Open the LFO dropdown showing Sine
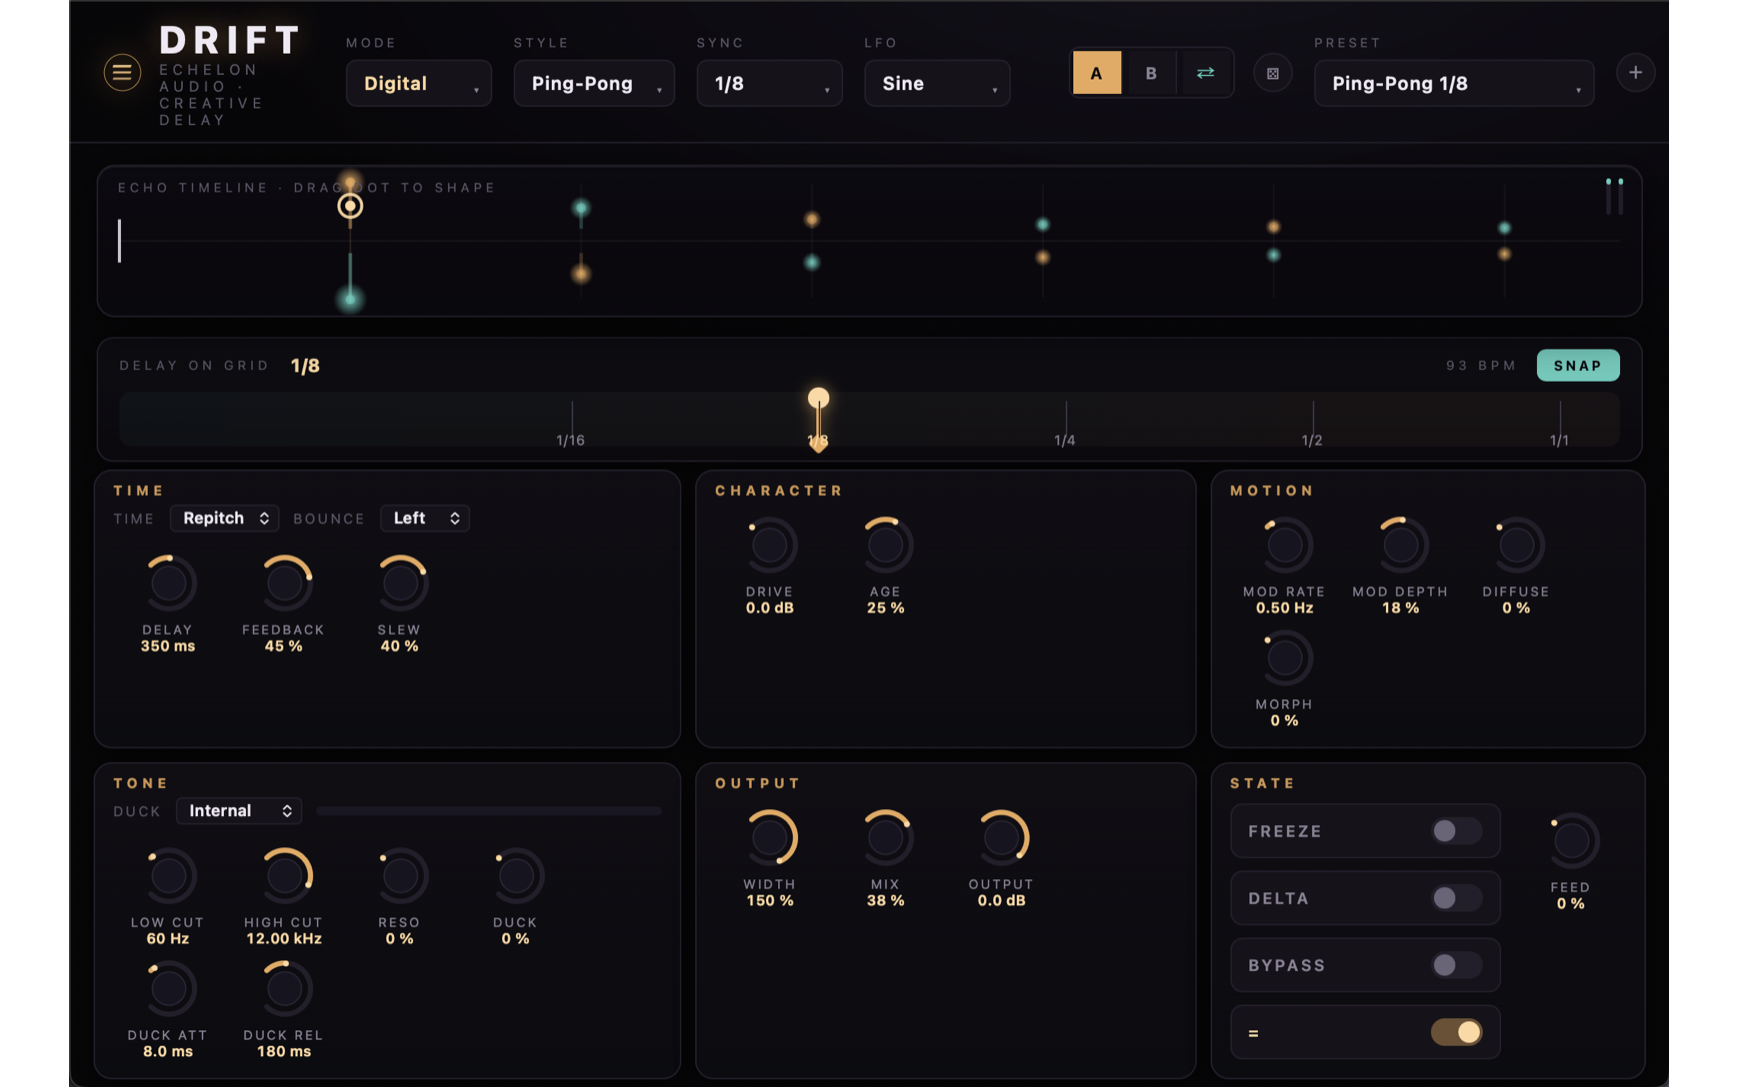 coord(937,83)
